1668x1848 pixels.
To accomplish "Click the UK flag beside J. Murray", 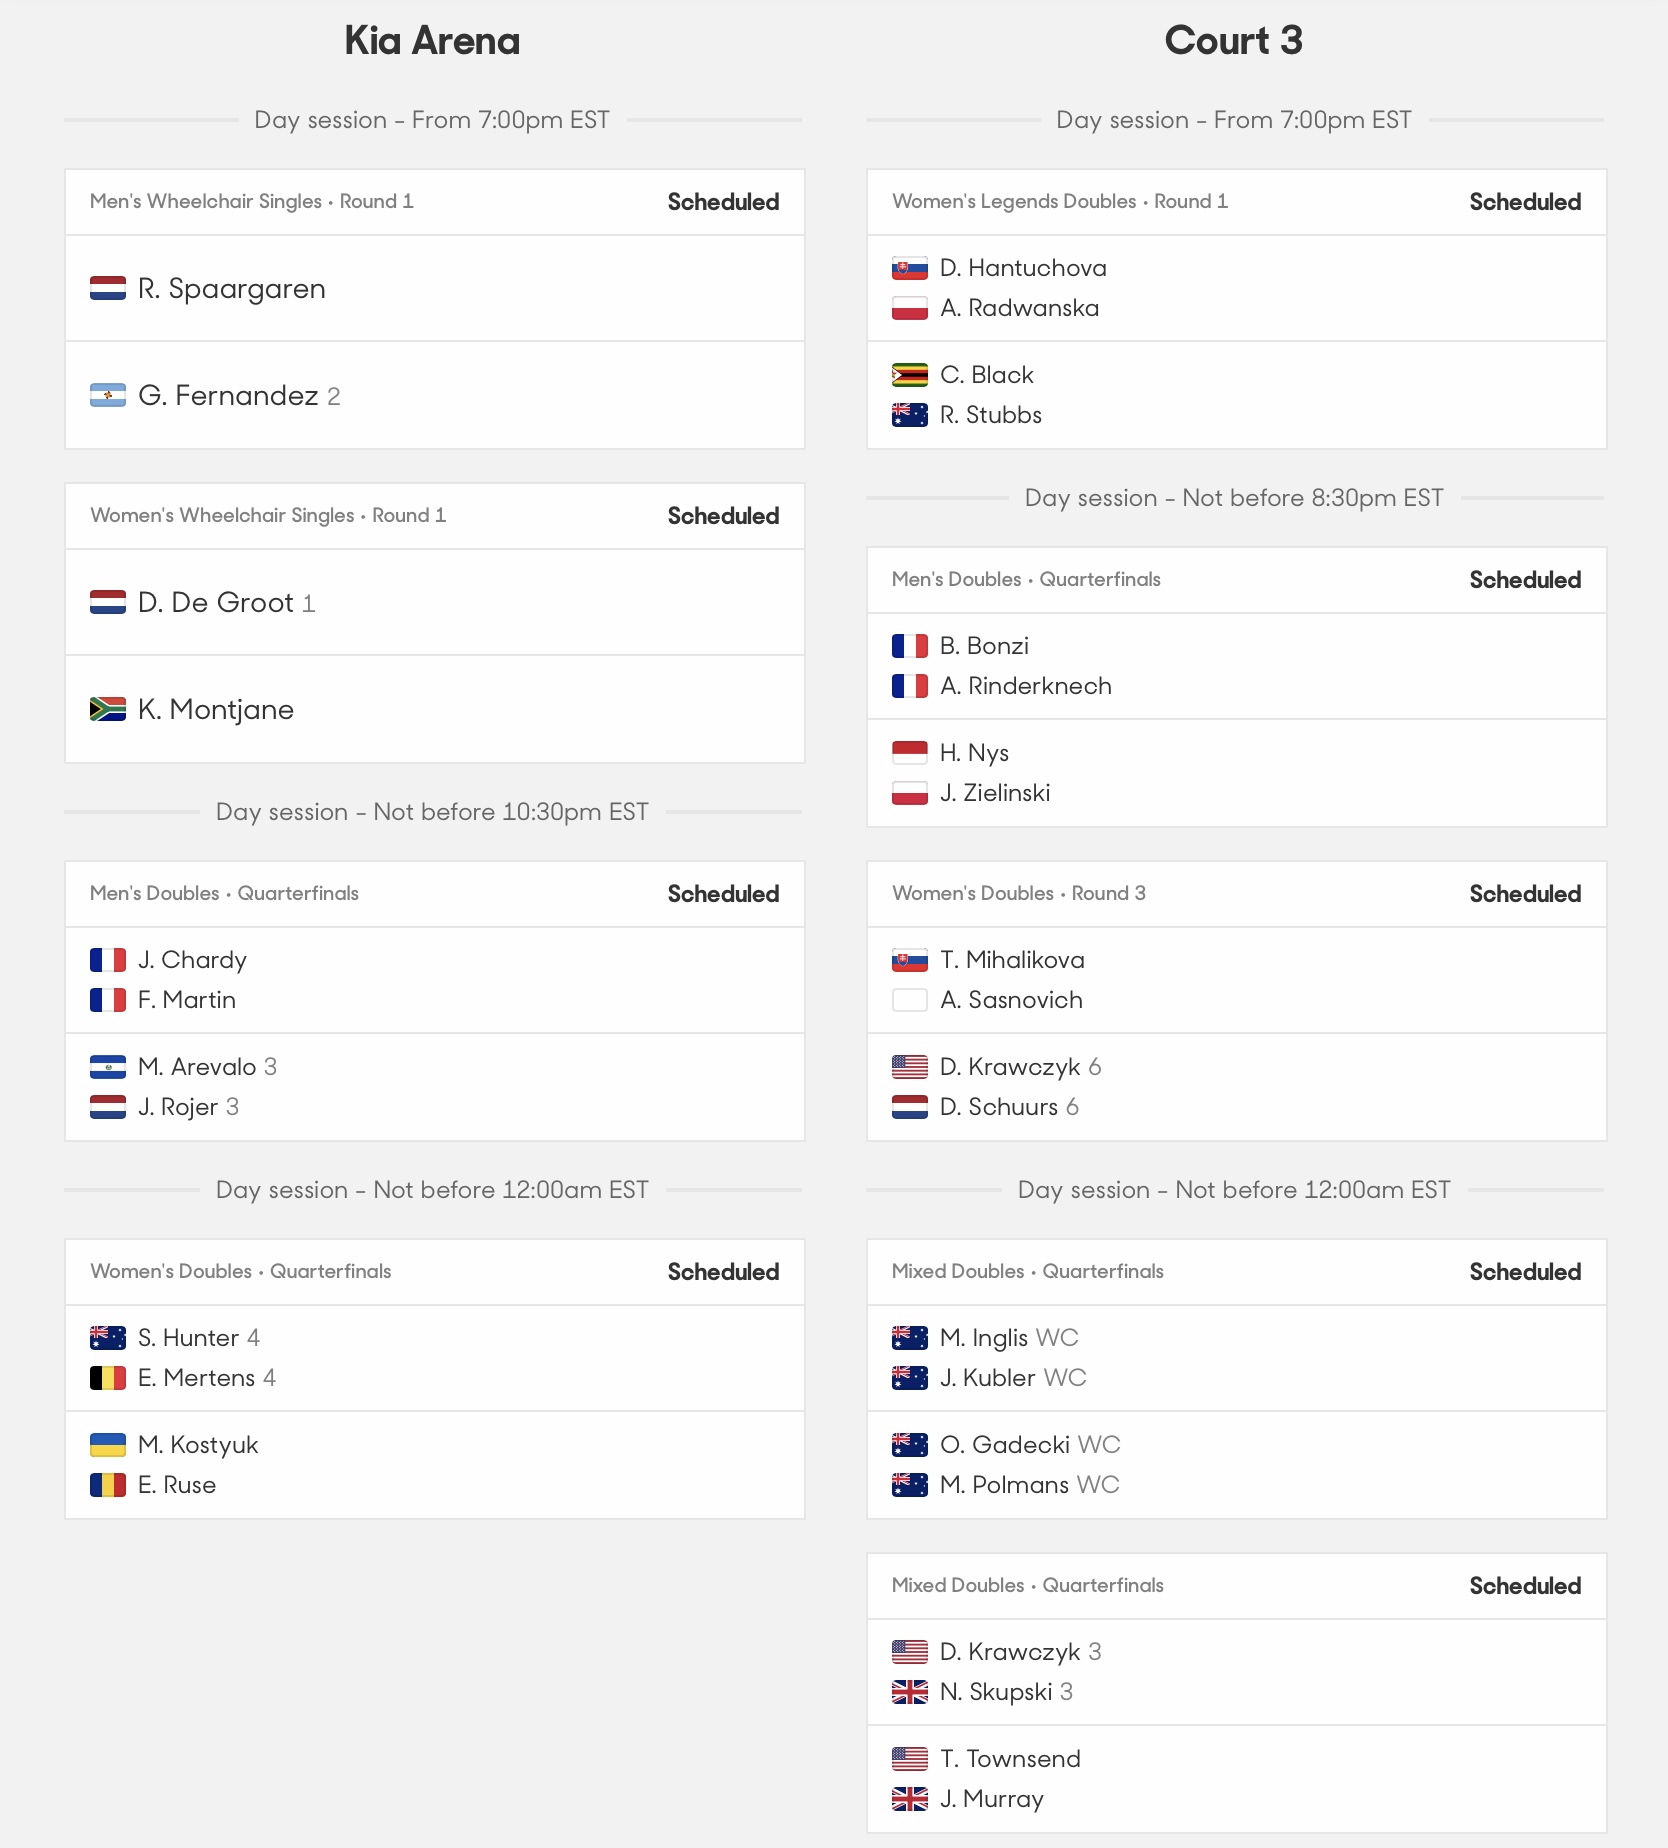I will 910,1799.
